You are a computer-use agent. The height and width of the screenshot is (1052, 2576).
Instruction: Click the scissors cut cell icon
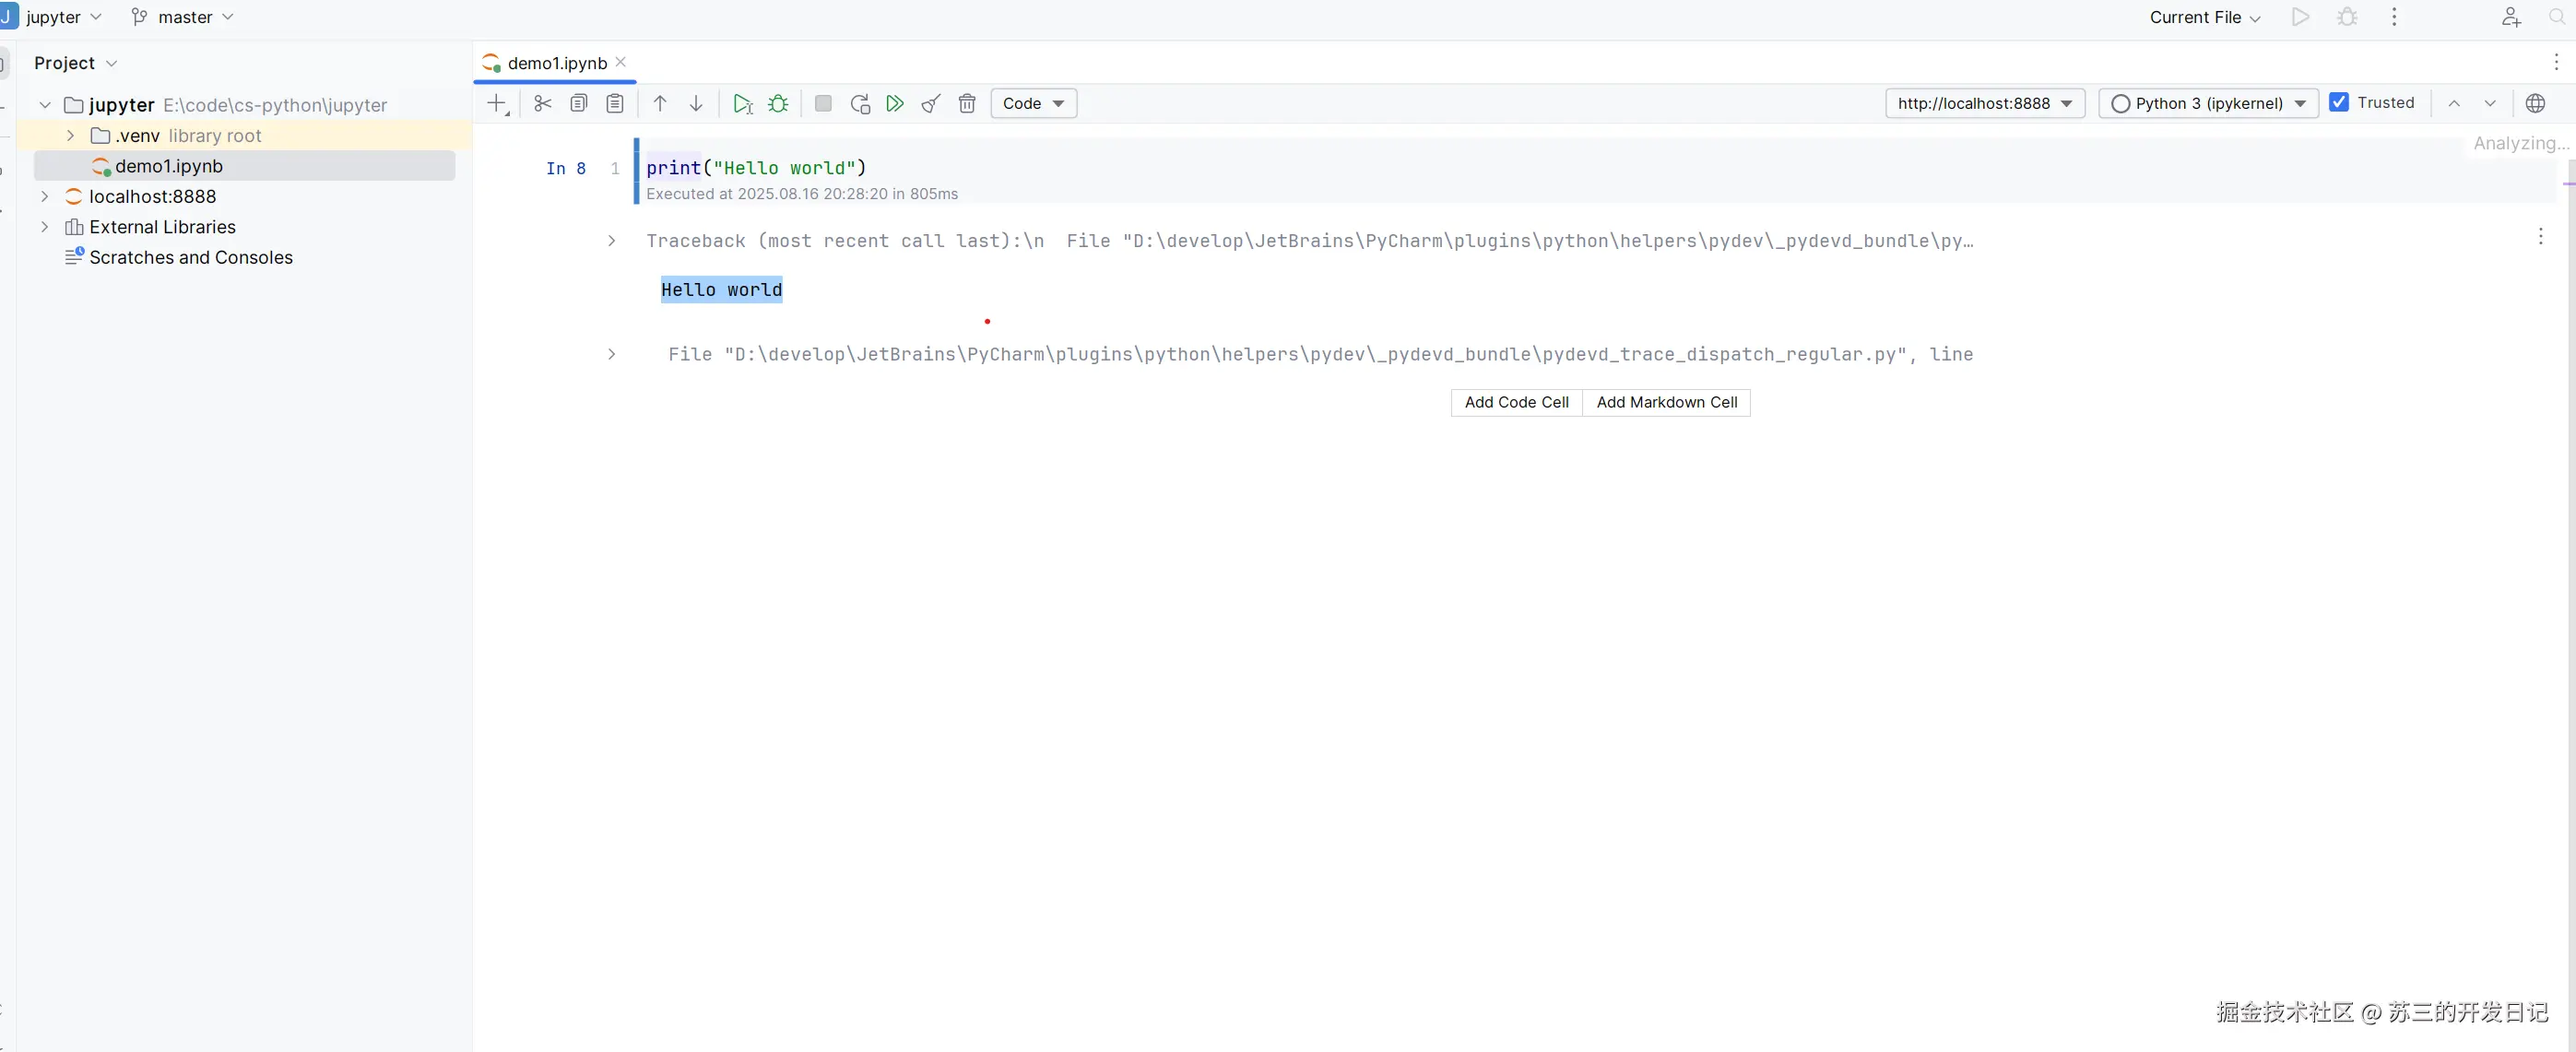543,103
